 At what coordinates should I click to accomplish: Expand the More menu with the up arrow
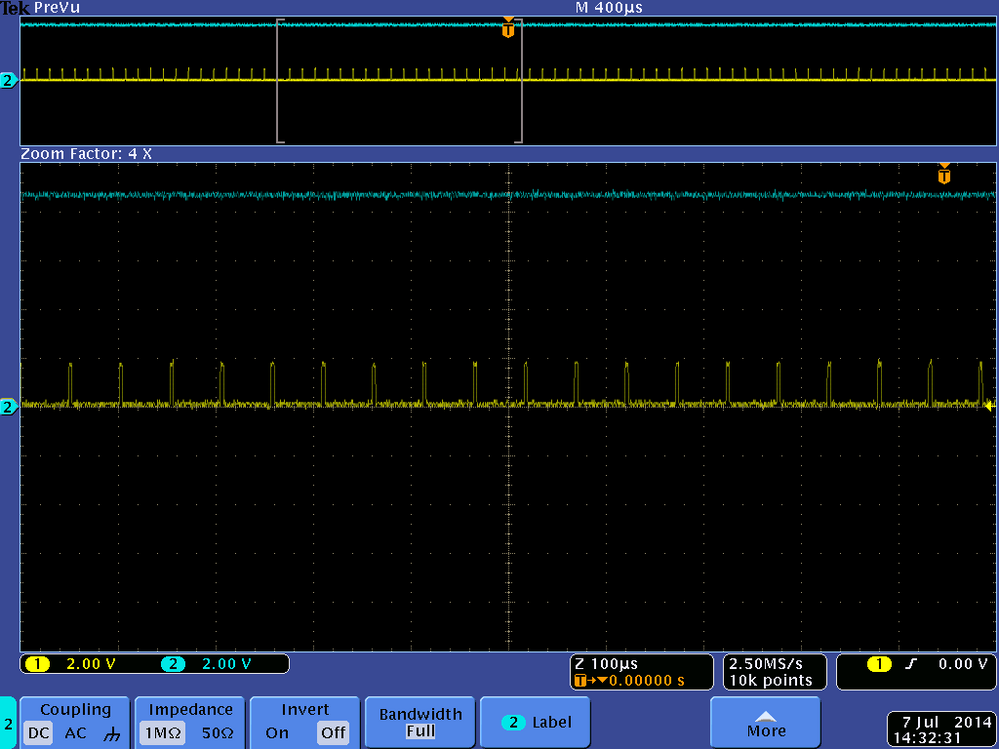click(x=765, y=722)
